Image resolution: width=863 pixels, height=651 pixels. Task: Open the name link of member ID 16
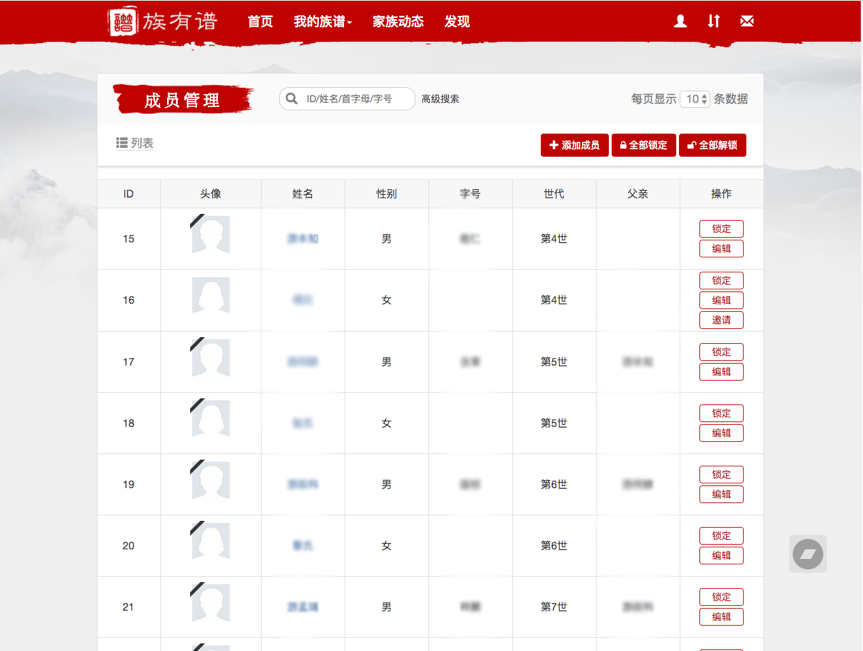click(x=303, y=300)
